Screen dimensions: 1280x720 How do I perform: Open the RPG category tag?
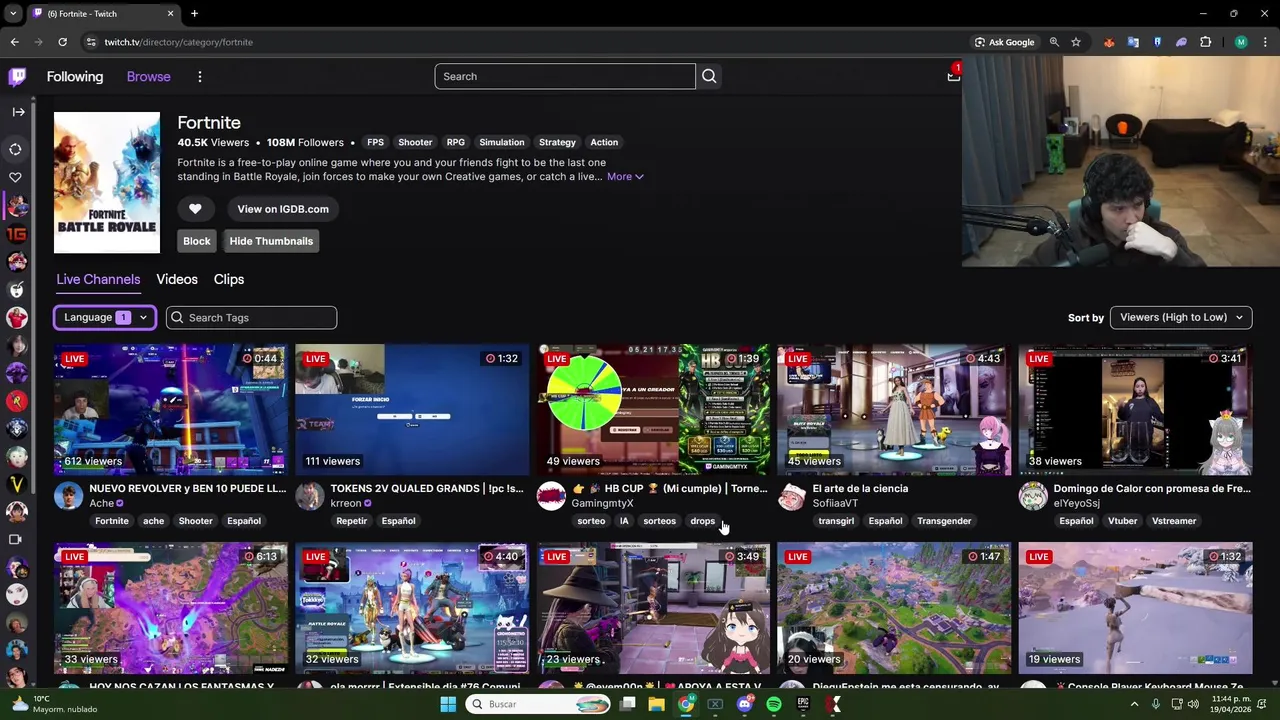tap(456, 142)
